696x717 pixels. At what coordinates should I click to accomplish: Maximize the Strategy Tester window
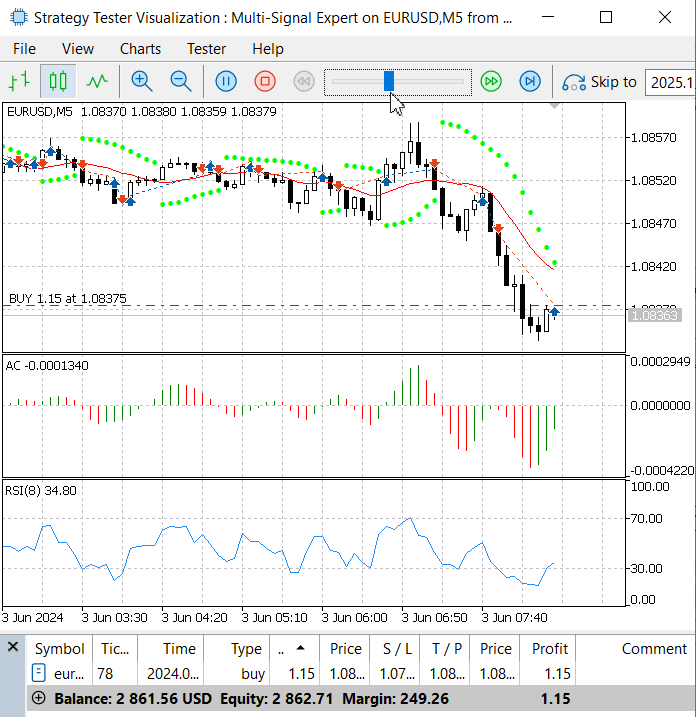coord(606,17)
